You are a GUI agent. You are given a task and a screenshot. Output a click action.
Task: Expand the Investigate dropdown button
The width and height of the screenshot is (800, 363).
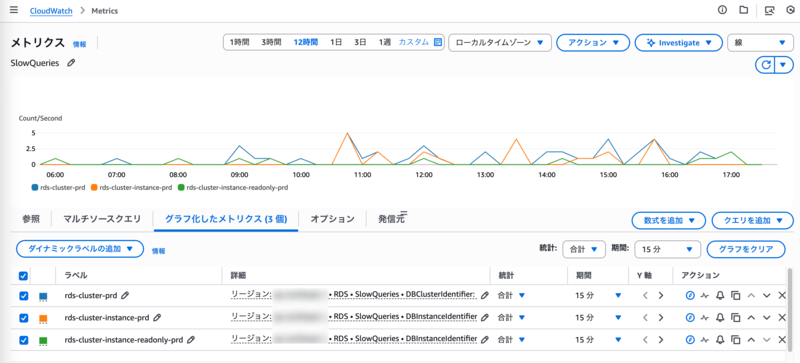coord(679,43)
